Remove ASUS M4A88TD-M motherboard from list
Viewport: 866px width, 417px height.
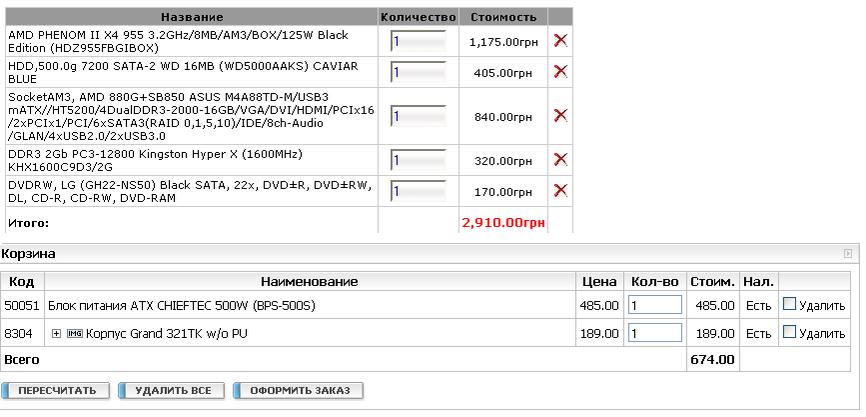(x=560, y=115)
